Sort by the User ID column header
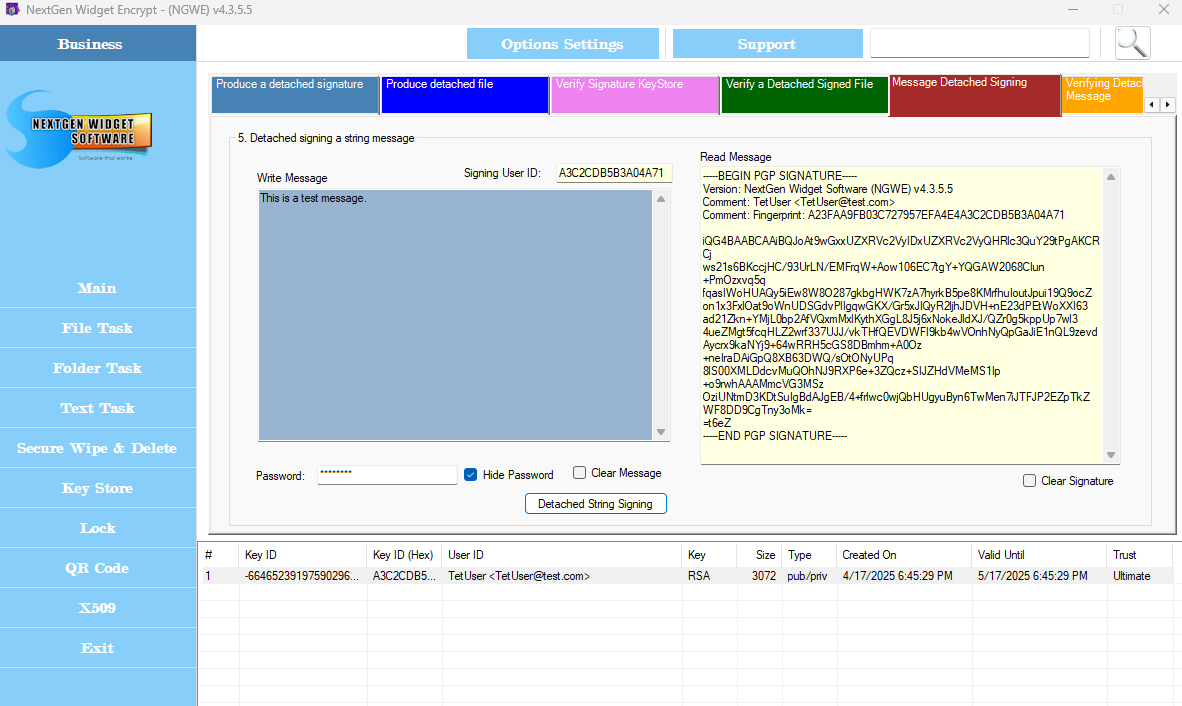This screenshot has height=706, width=1182. point(562,555)
